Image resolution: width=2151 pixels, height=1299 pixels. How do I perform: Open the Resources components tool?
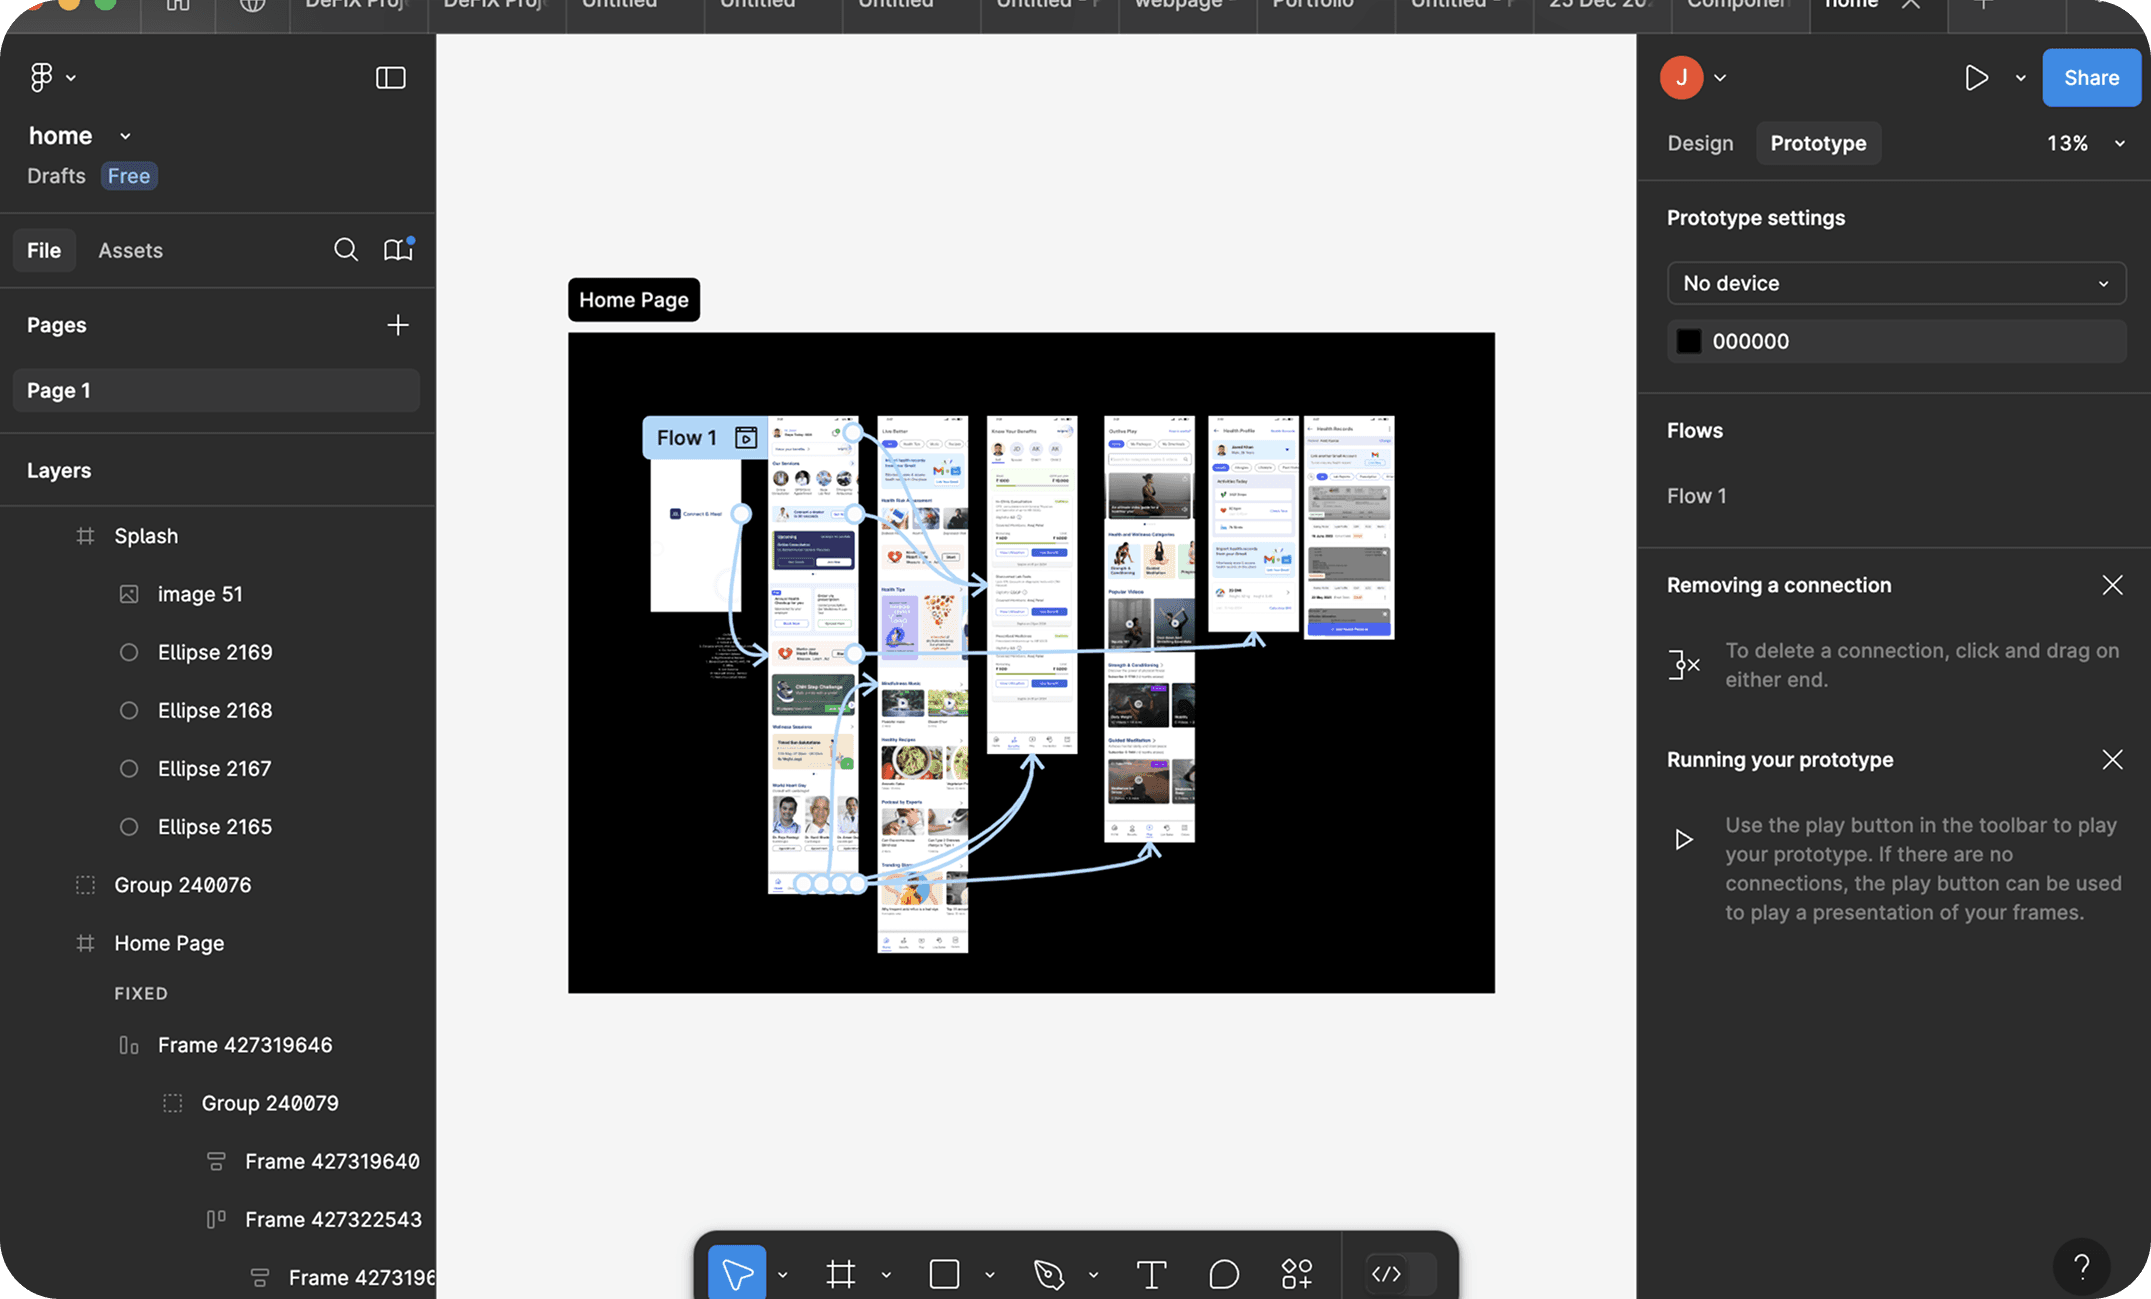(x=1297, y=1273)
